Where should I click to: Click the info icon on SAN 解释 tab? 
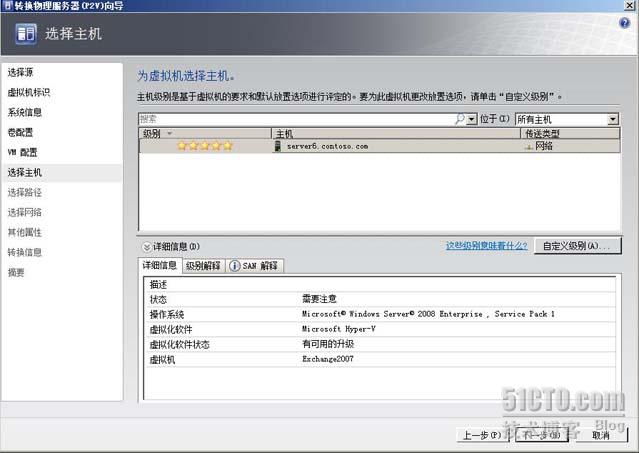[x=234, y=266]
